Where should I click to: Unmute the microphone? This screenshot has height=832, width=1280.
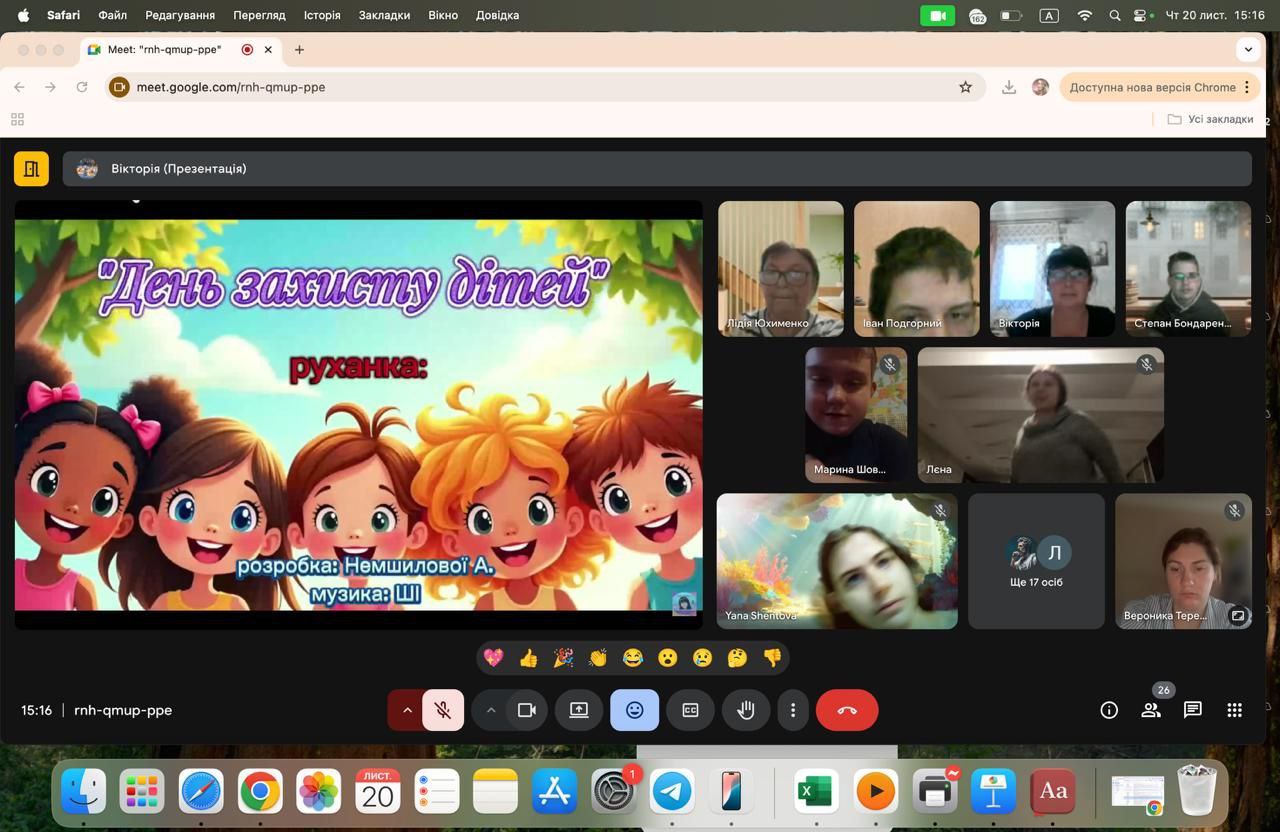coord(443,710)
